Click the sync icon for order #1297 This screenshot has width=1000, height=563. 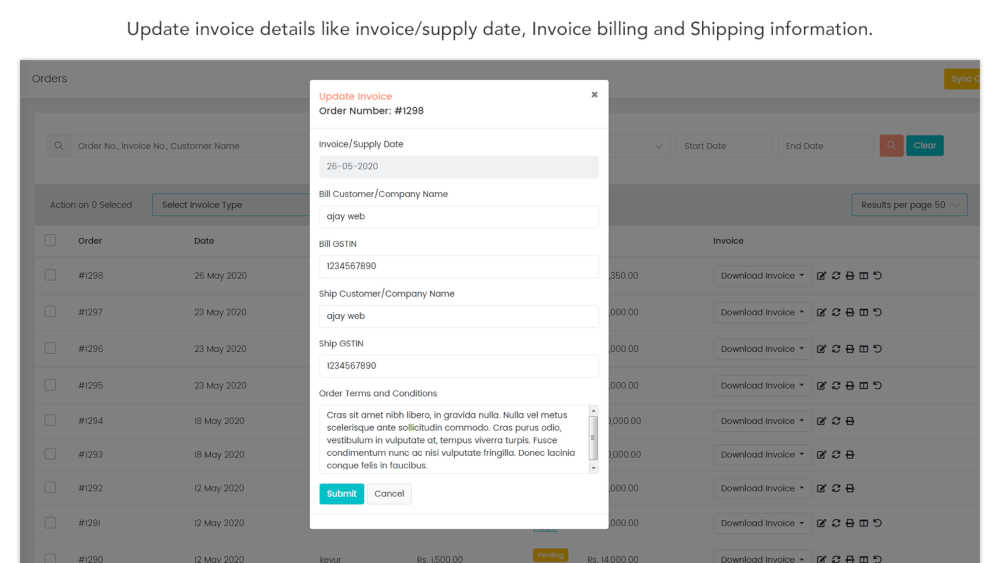(x=835, y=312)
